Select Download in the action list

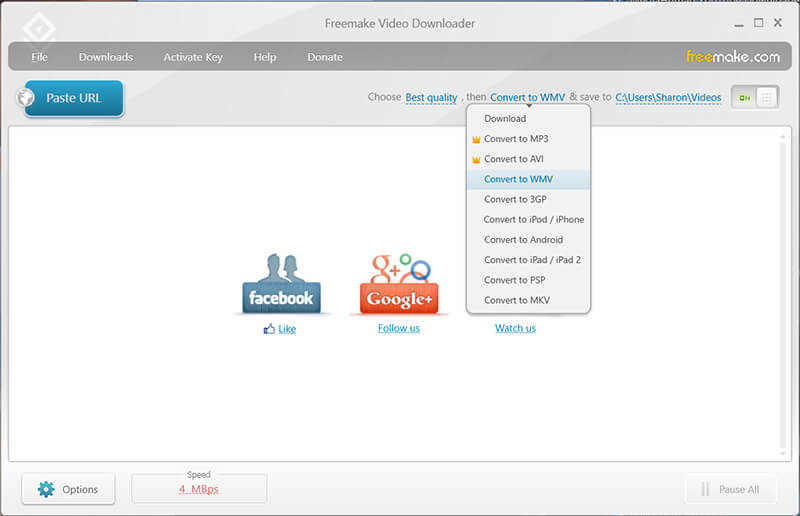click(x=528, y=118)
